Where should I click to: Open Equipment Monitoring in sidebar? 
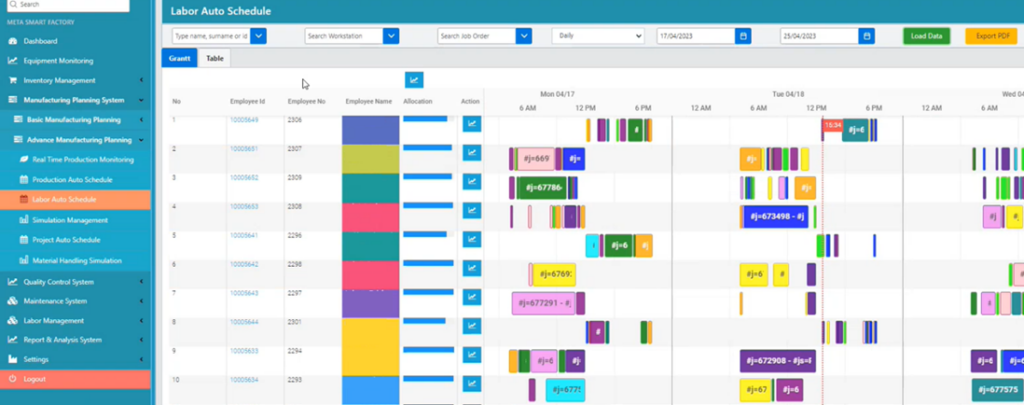point(59,60)
